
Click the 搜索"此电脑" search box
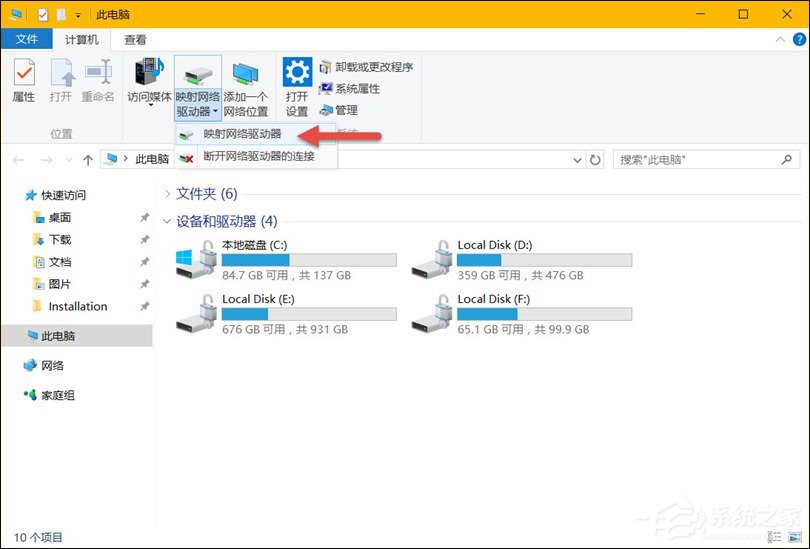(706, 160)
